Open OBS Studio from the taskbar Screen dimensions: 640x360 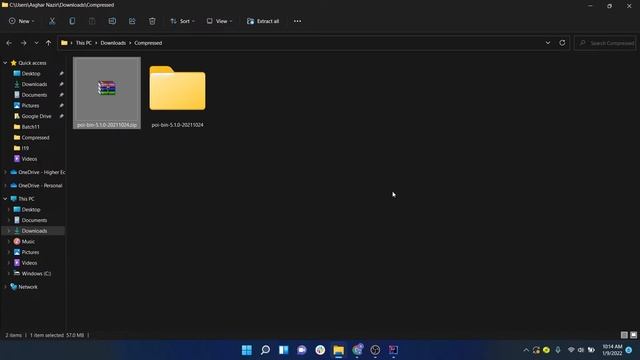pos(375,350)
